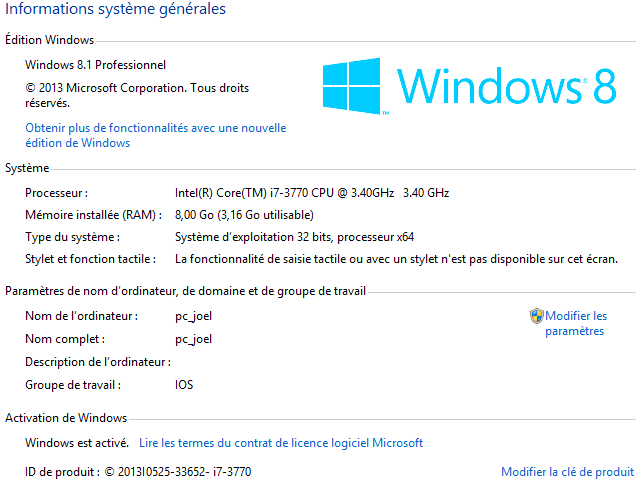Open Modifier les paramètres link
The image size is (636, 480).
coord(576,323)
